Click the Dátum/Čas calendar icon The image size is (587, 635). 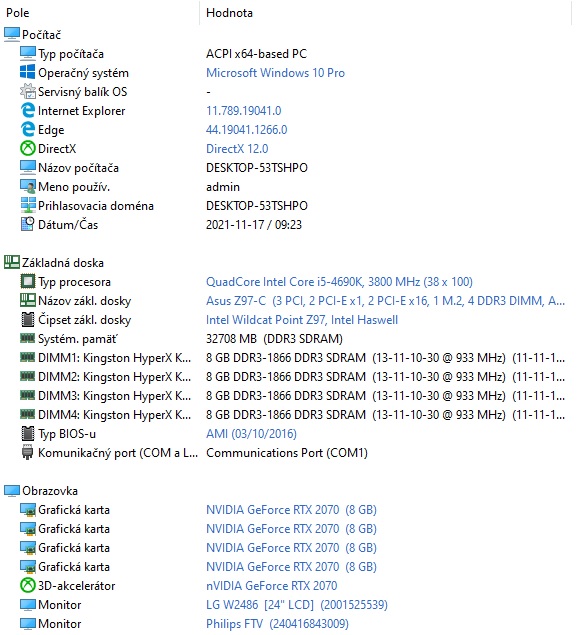28,224
